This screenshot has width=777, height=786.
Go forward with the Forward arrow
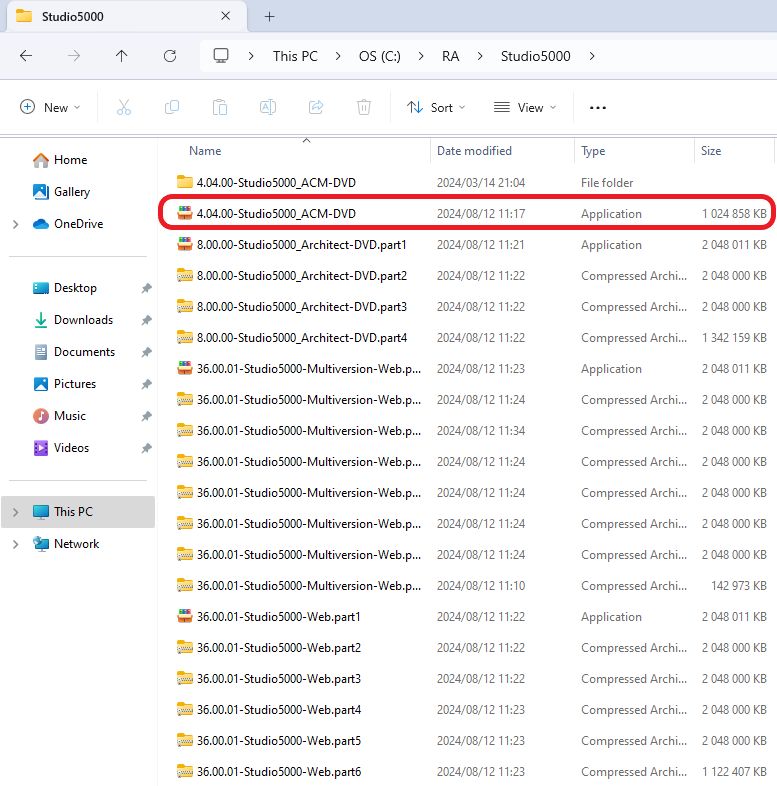point(74,56)
